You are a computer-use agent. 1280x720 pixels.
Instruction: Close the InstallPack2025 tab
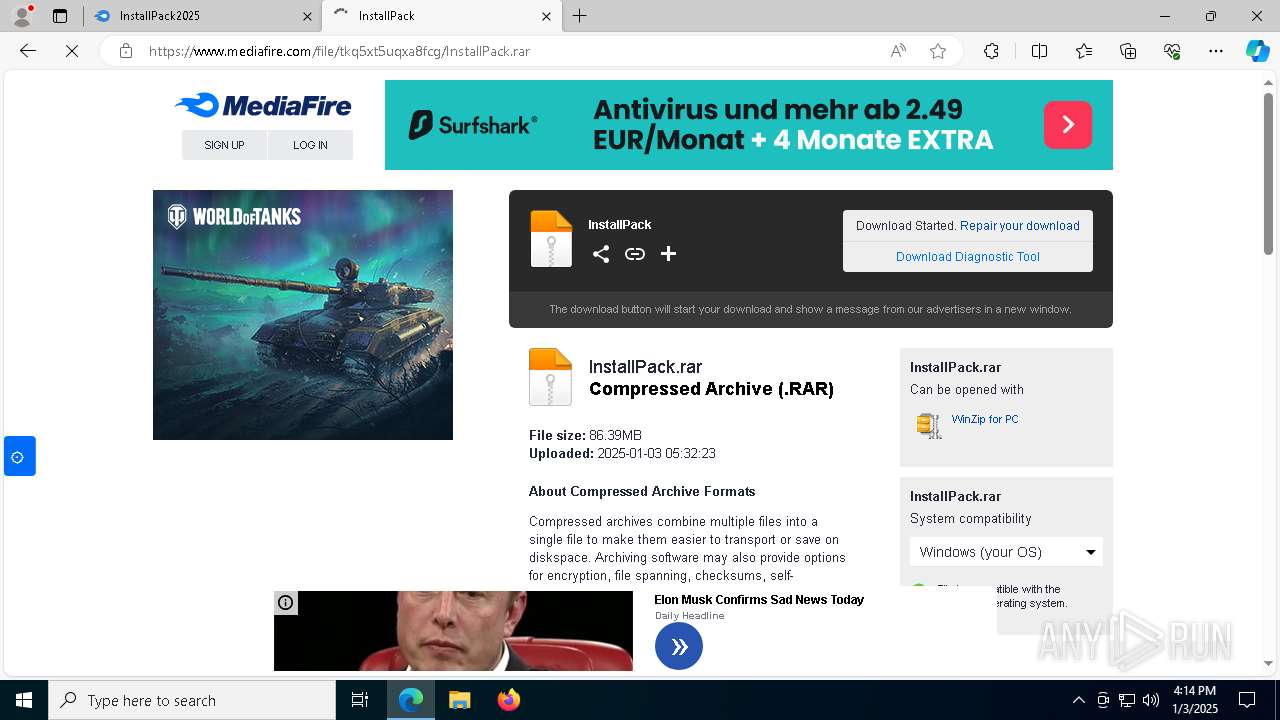pos(307,16)
